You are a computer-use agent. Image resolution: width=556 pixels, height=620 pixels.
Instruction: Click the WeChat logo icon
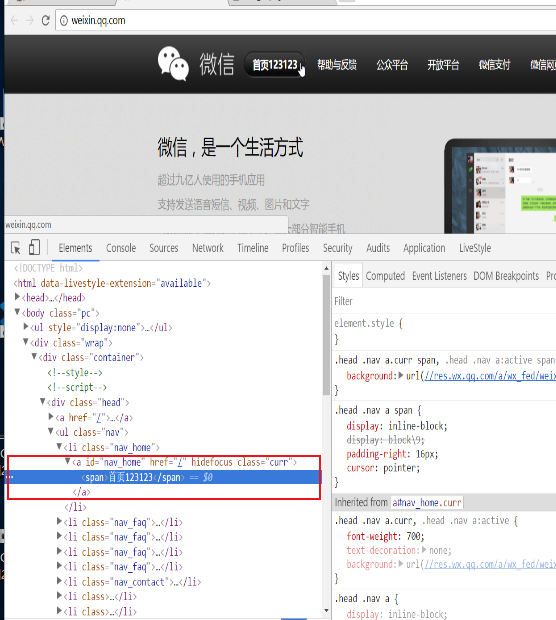173,64
